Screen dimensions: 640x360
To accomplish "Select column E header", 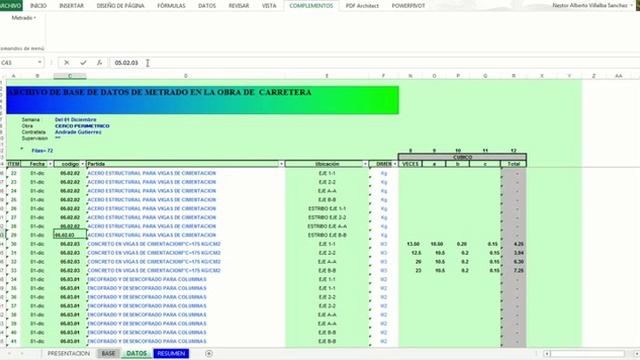I will point(327,76).
